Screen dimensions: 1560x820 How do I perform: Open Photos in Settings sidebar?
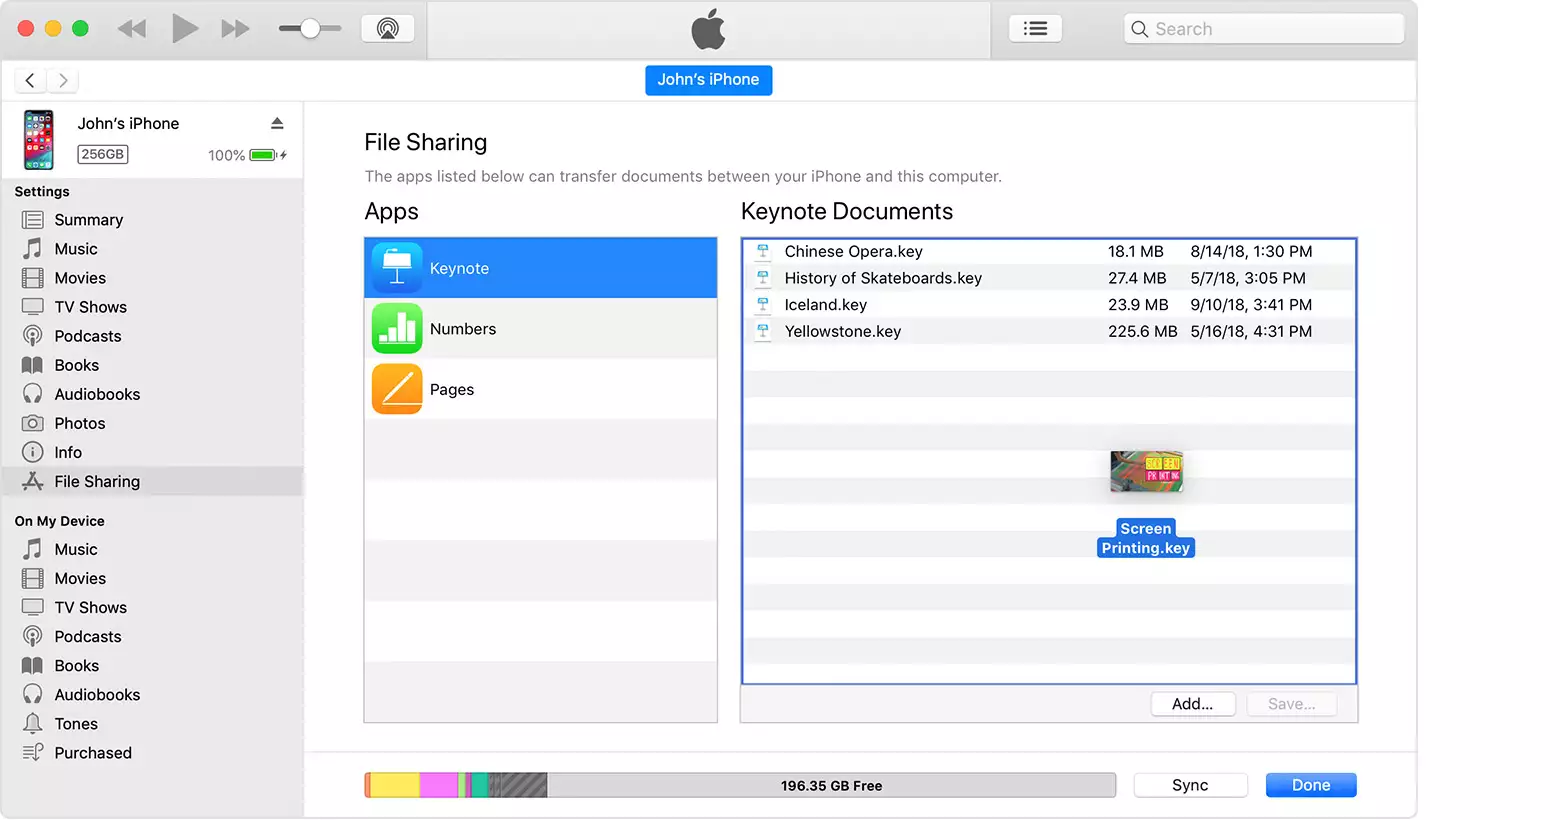point(79,423)
